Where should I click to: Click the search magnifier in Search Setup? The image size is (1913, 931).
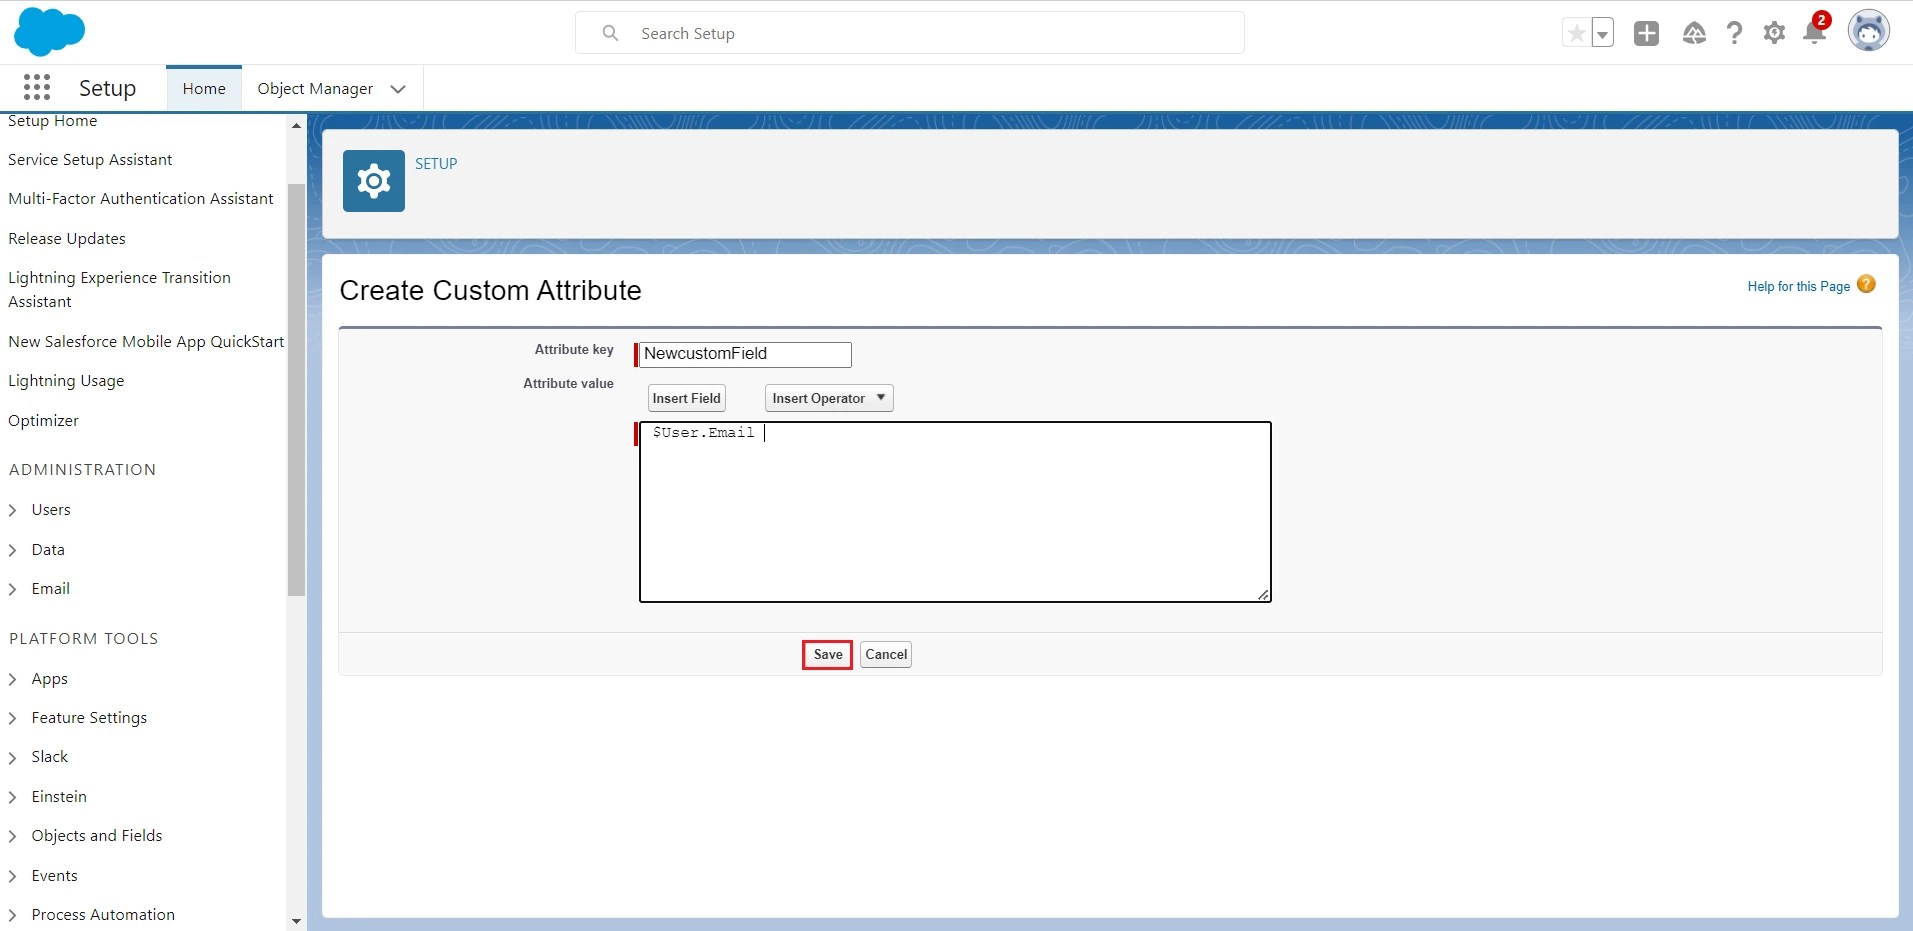[x=611, y=32]
